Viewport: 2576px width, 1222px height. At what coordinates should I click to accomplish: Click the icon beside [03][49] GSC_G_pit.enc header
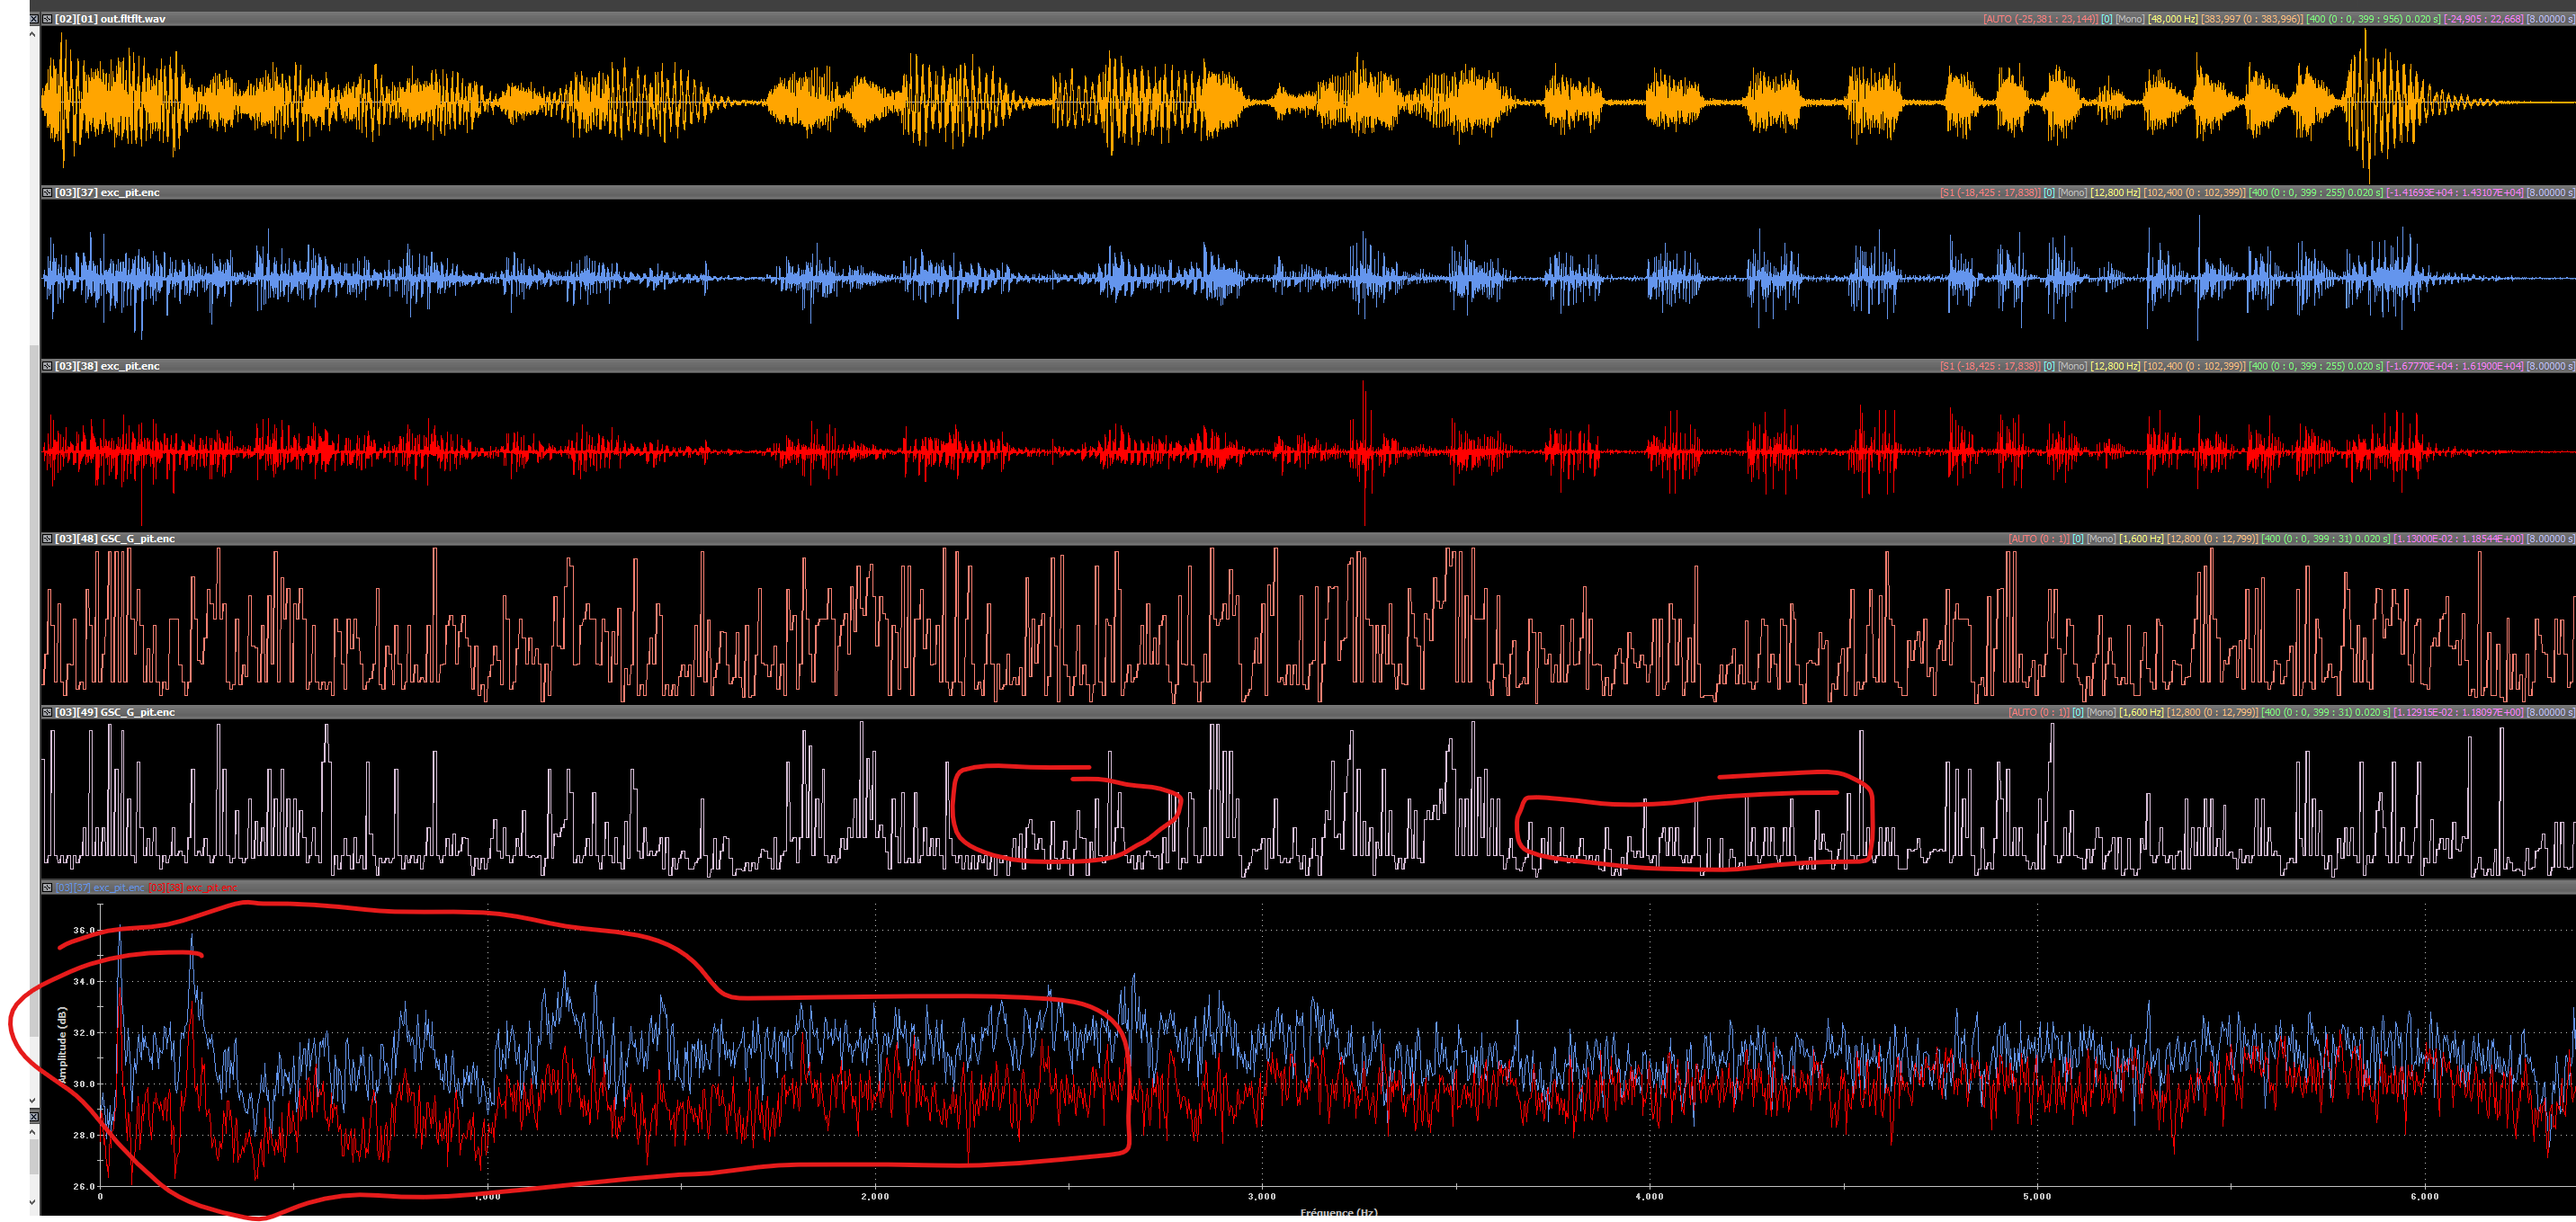tap(47, 712)
